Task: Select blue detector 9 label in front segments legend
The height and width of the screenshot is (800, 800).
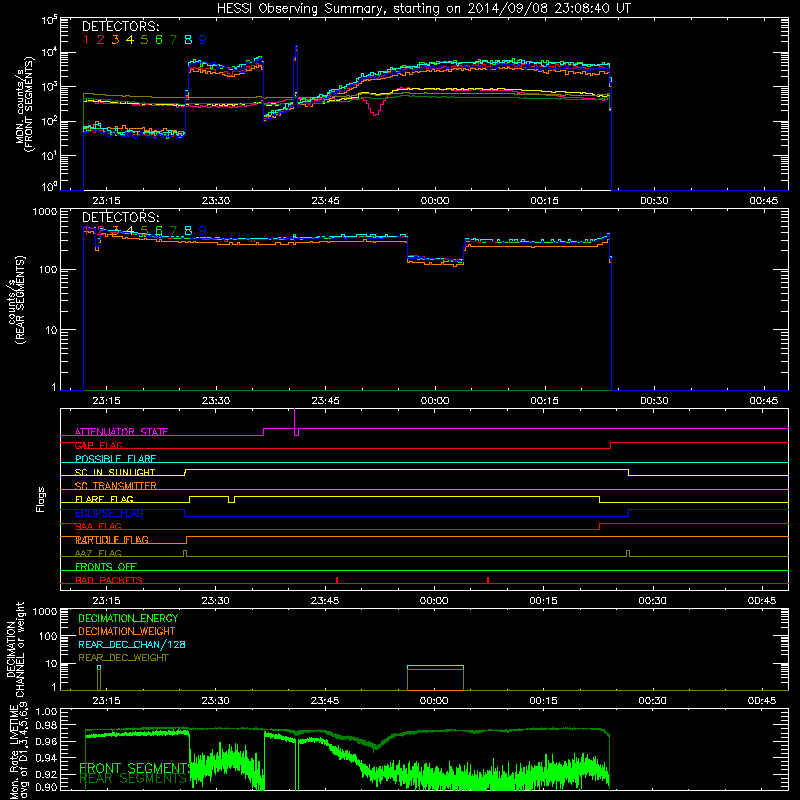Action: [203, 40]
